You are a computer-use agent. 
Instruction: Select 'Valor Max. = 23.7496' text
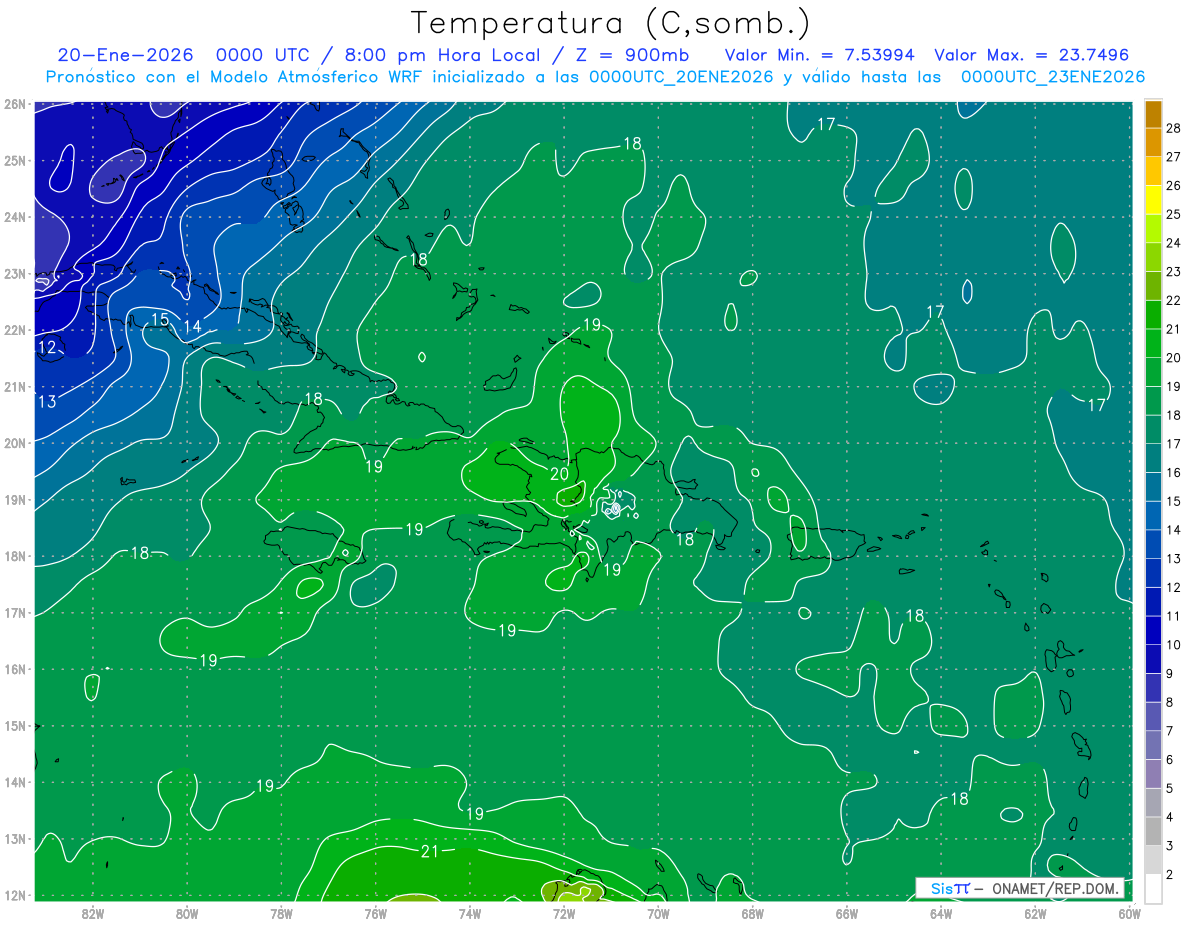click(x=1031, y=55)
